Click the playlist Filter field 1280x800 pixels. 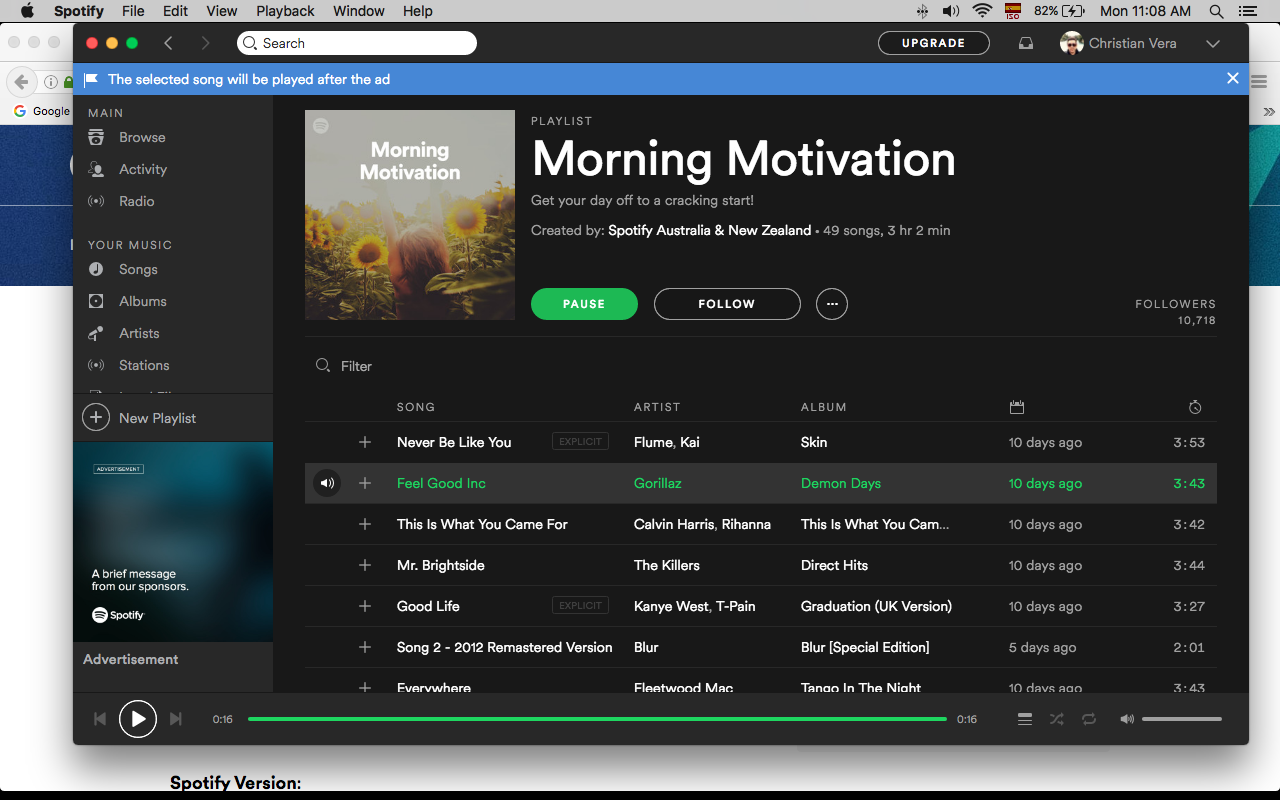pos(356,366)
